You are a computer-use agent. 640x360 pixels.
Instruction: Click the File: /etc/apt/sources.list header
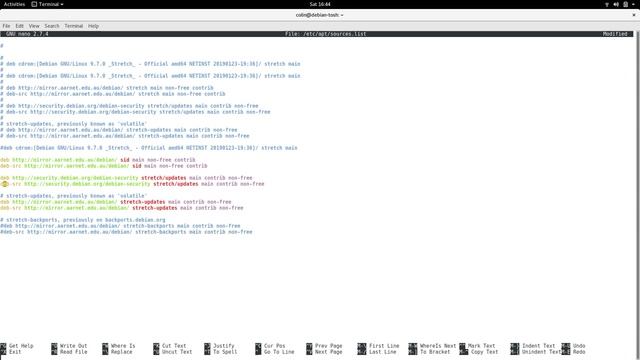[x=325, y=34]
